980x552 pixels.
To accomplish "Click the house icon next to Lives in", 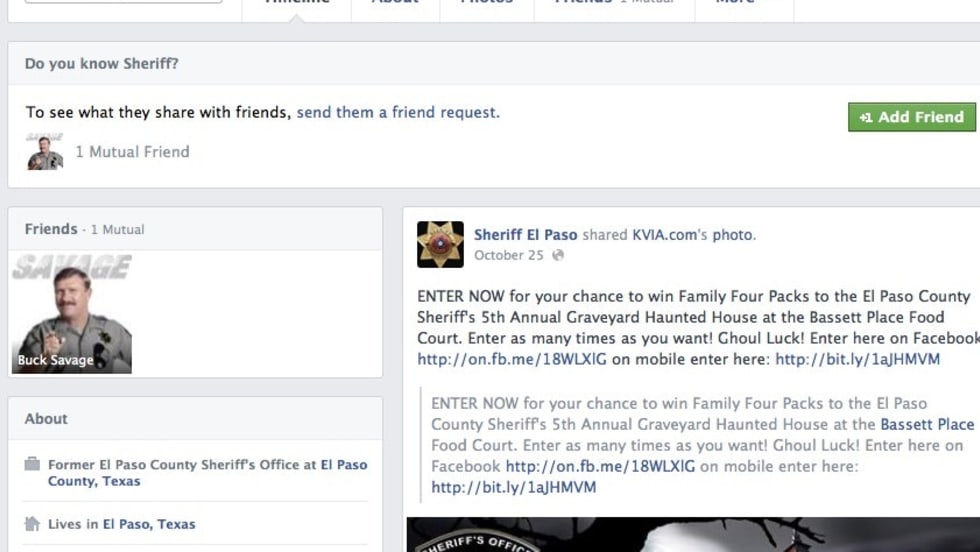I will (32, 523).
